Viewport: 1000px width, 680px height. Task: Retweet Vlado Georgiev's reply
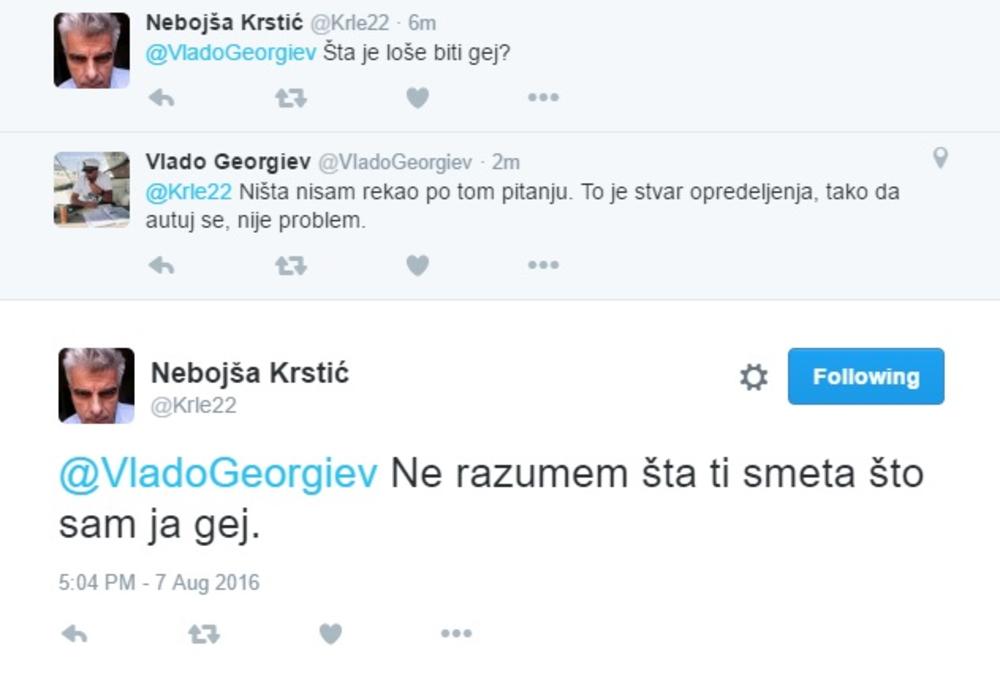tap(290, 265)
